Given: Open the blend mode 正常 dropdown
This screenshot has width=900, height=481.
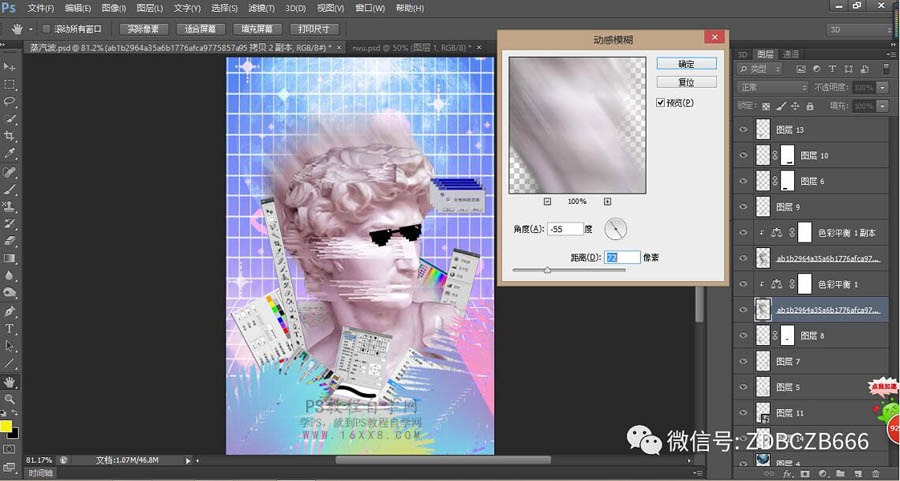Looking at the screenshot, I should pyautogui.click(x=772, y=87).
